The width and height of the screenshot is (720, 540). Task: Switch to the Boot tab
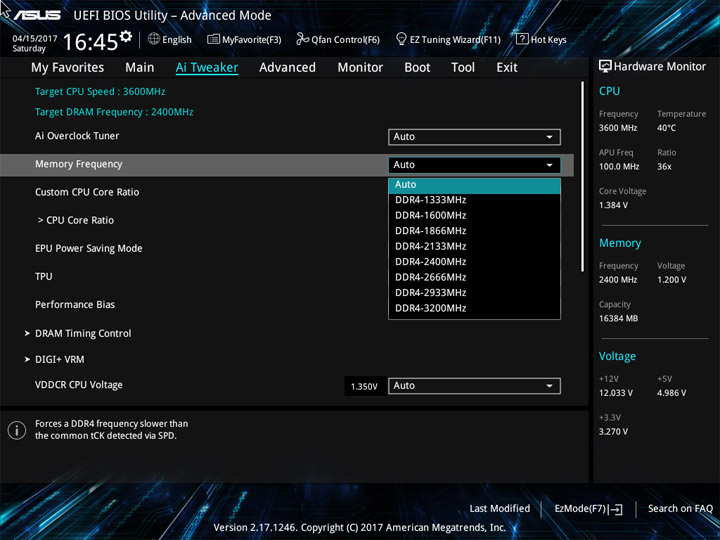coord(417,68)
